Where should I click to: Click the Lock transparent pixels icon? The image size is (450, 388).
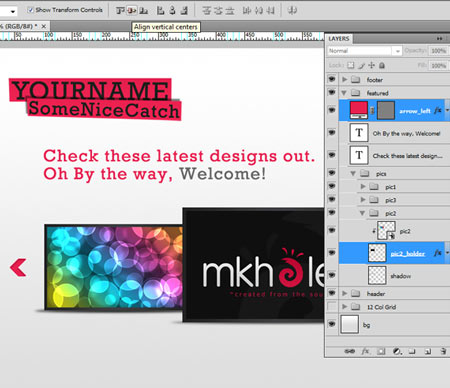[351, 65]
